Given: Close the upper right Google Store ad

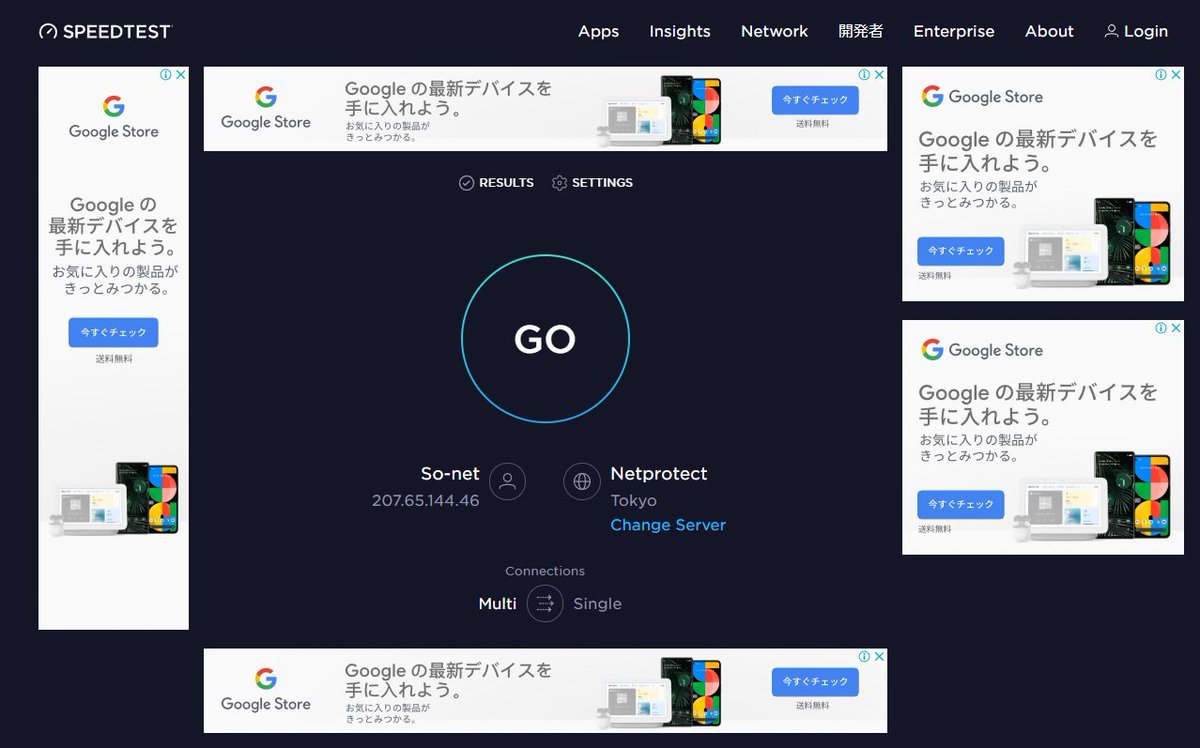Looking at the screenshot, I should pos(1177,74).
